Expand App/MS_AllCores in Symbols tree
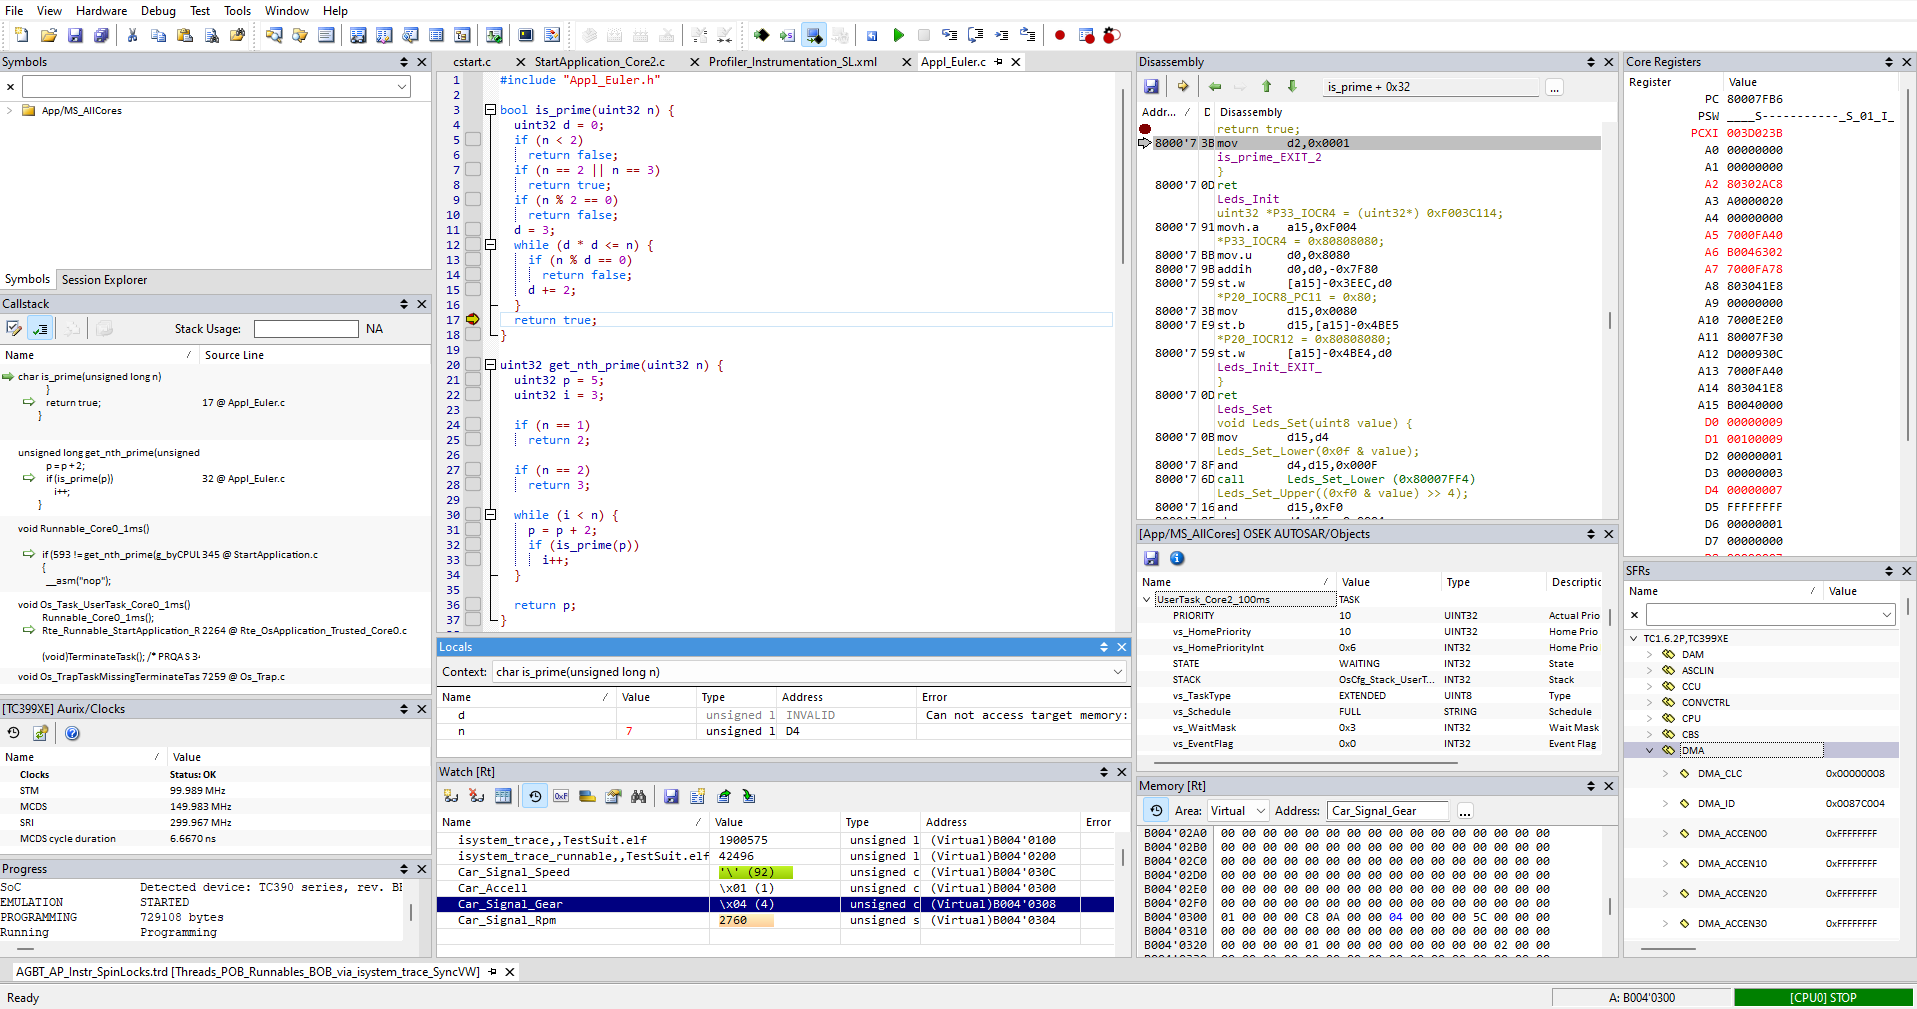The image size is (1917, 1009). (10, 111)
